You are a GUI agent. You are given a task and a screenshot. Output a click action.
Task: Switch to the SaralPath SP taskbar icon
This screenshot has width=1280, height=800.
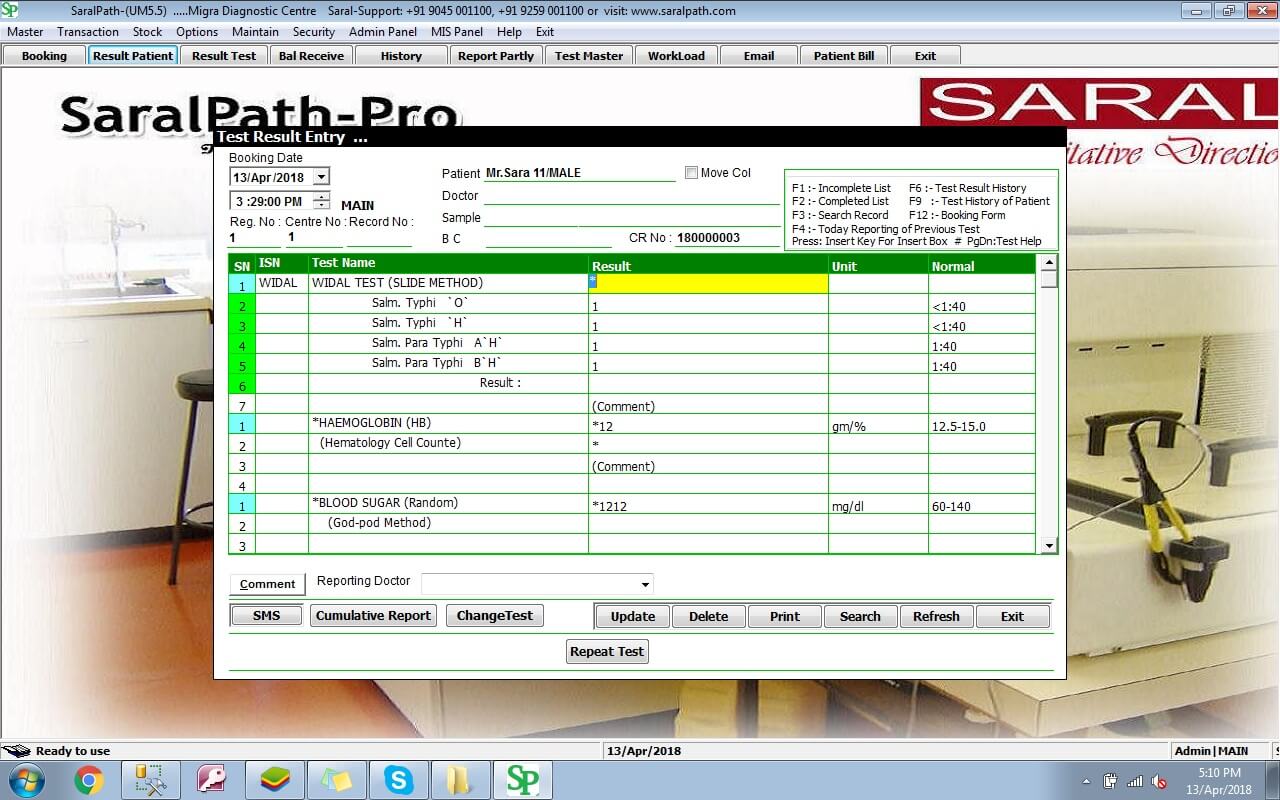(x=523, y=780)
